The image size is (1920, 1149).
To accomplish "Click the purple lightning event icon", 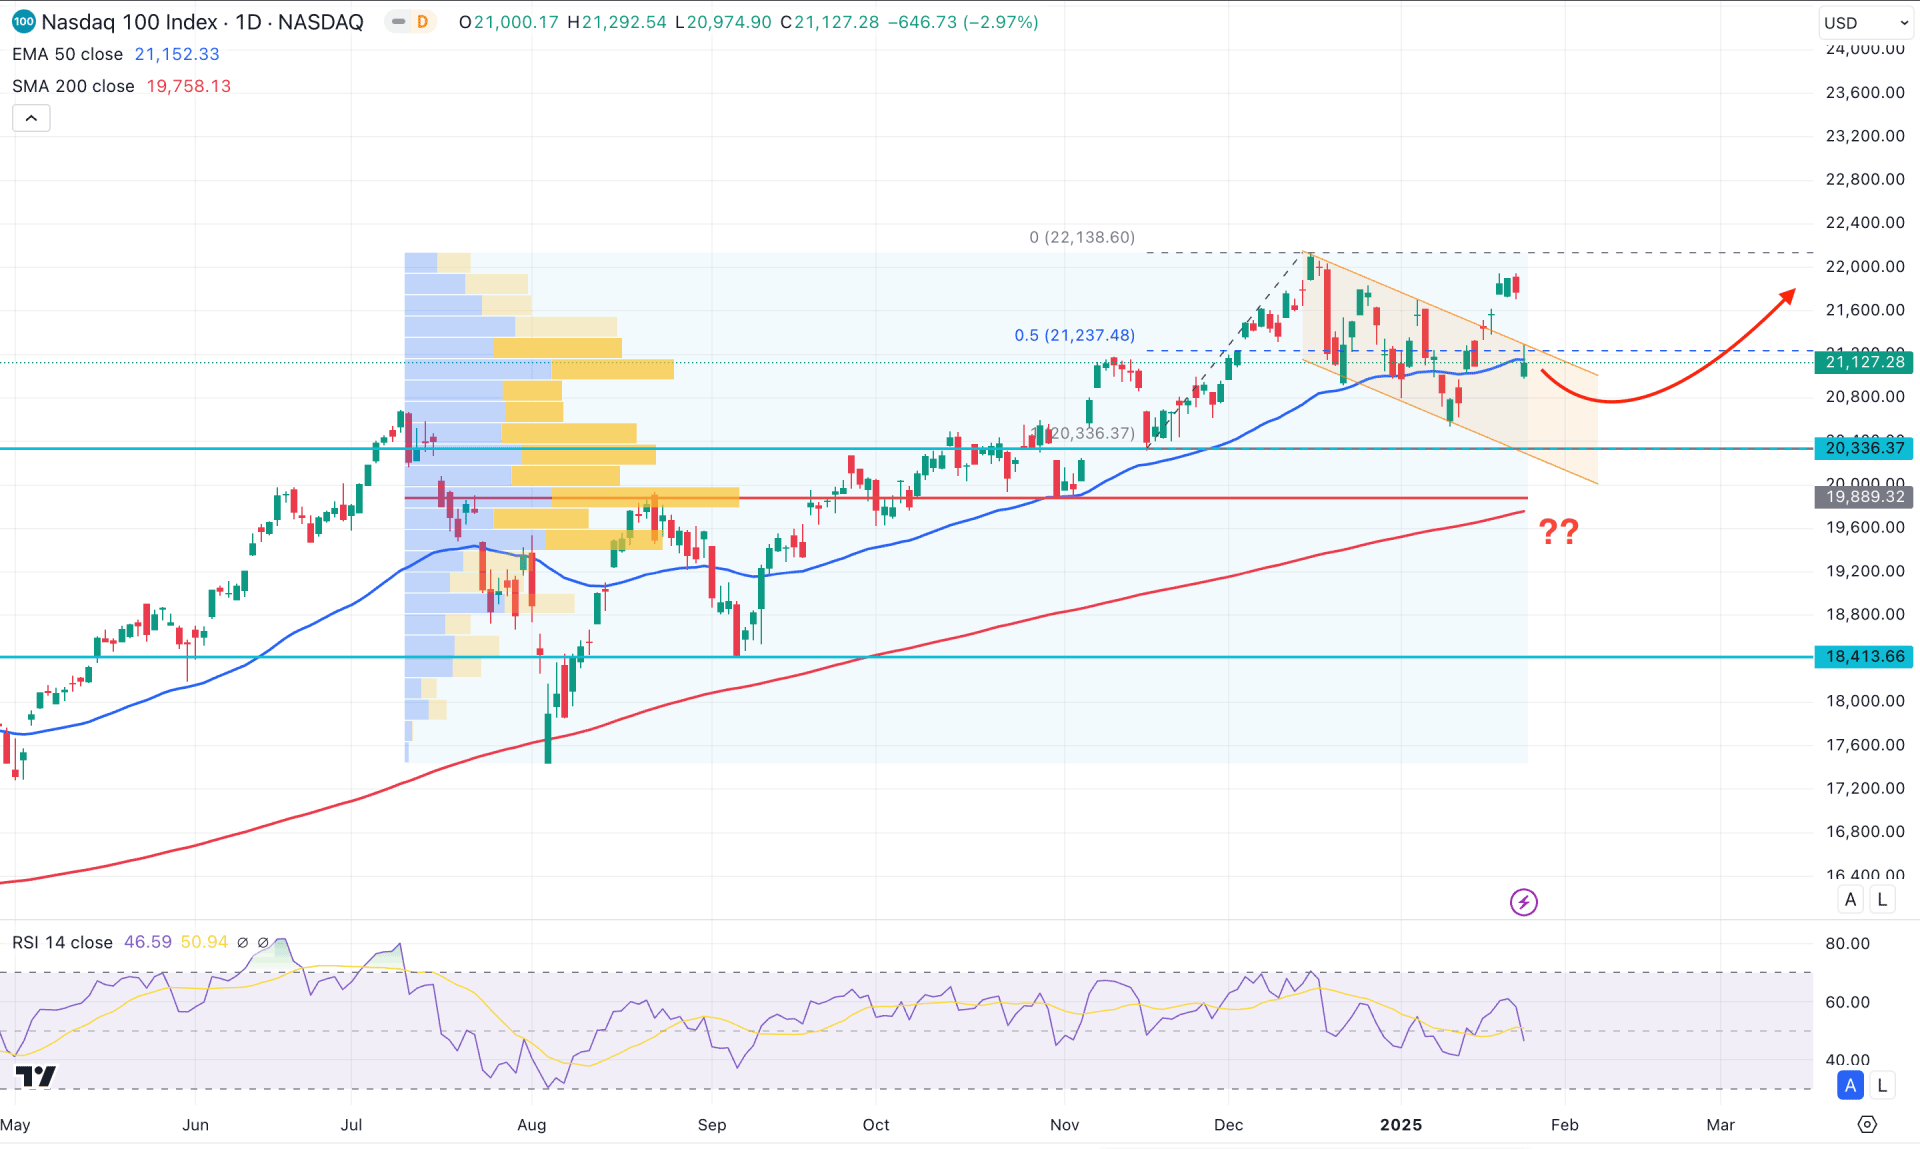I will pyautogui.click(x=1523, y=902).
